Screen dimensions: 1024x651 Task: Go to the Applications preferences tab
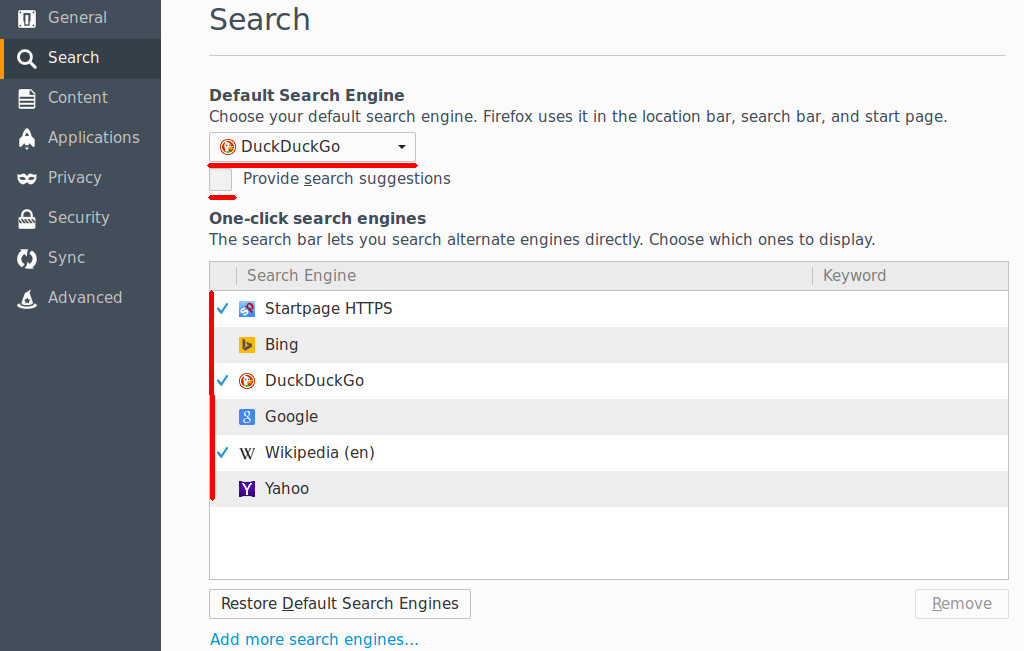coord(80,138)
